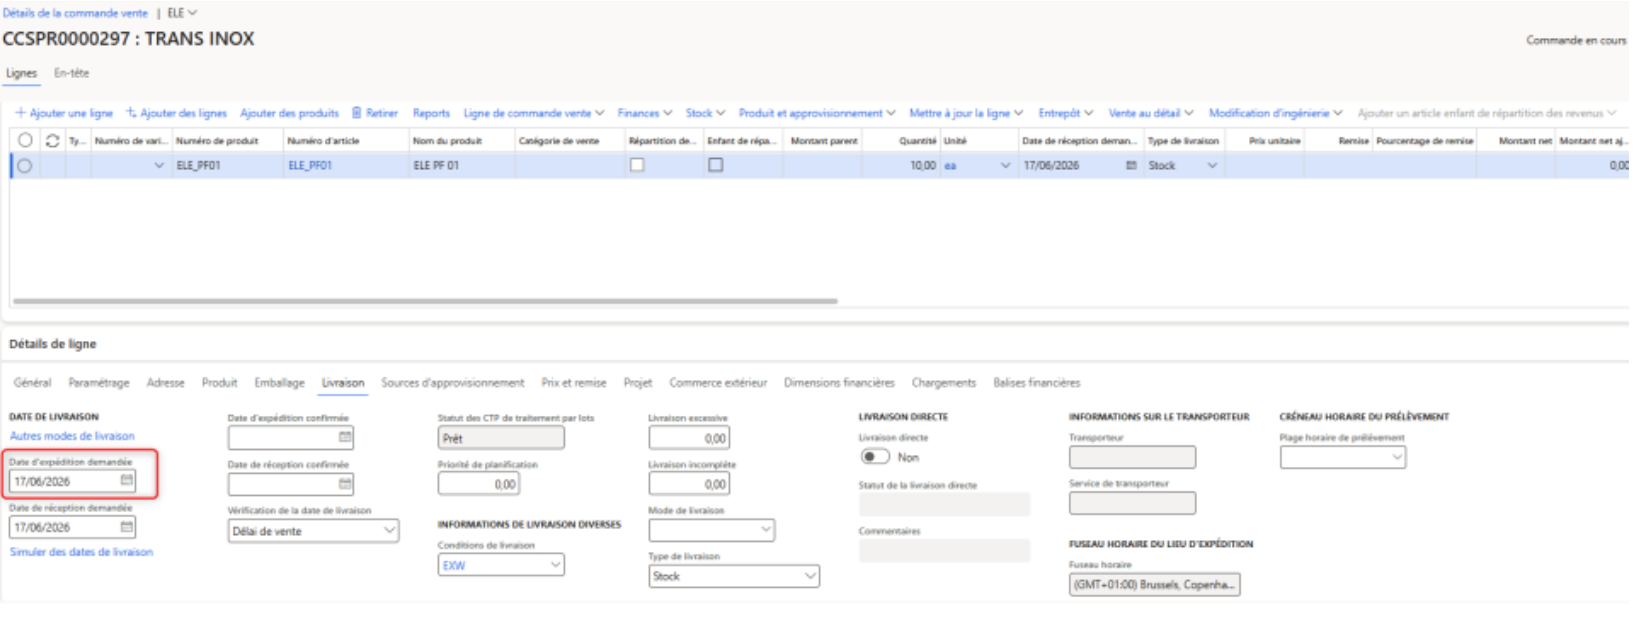Open the Finances menu

point(645,113)
